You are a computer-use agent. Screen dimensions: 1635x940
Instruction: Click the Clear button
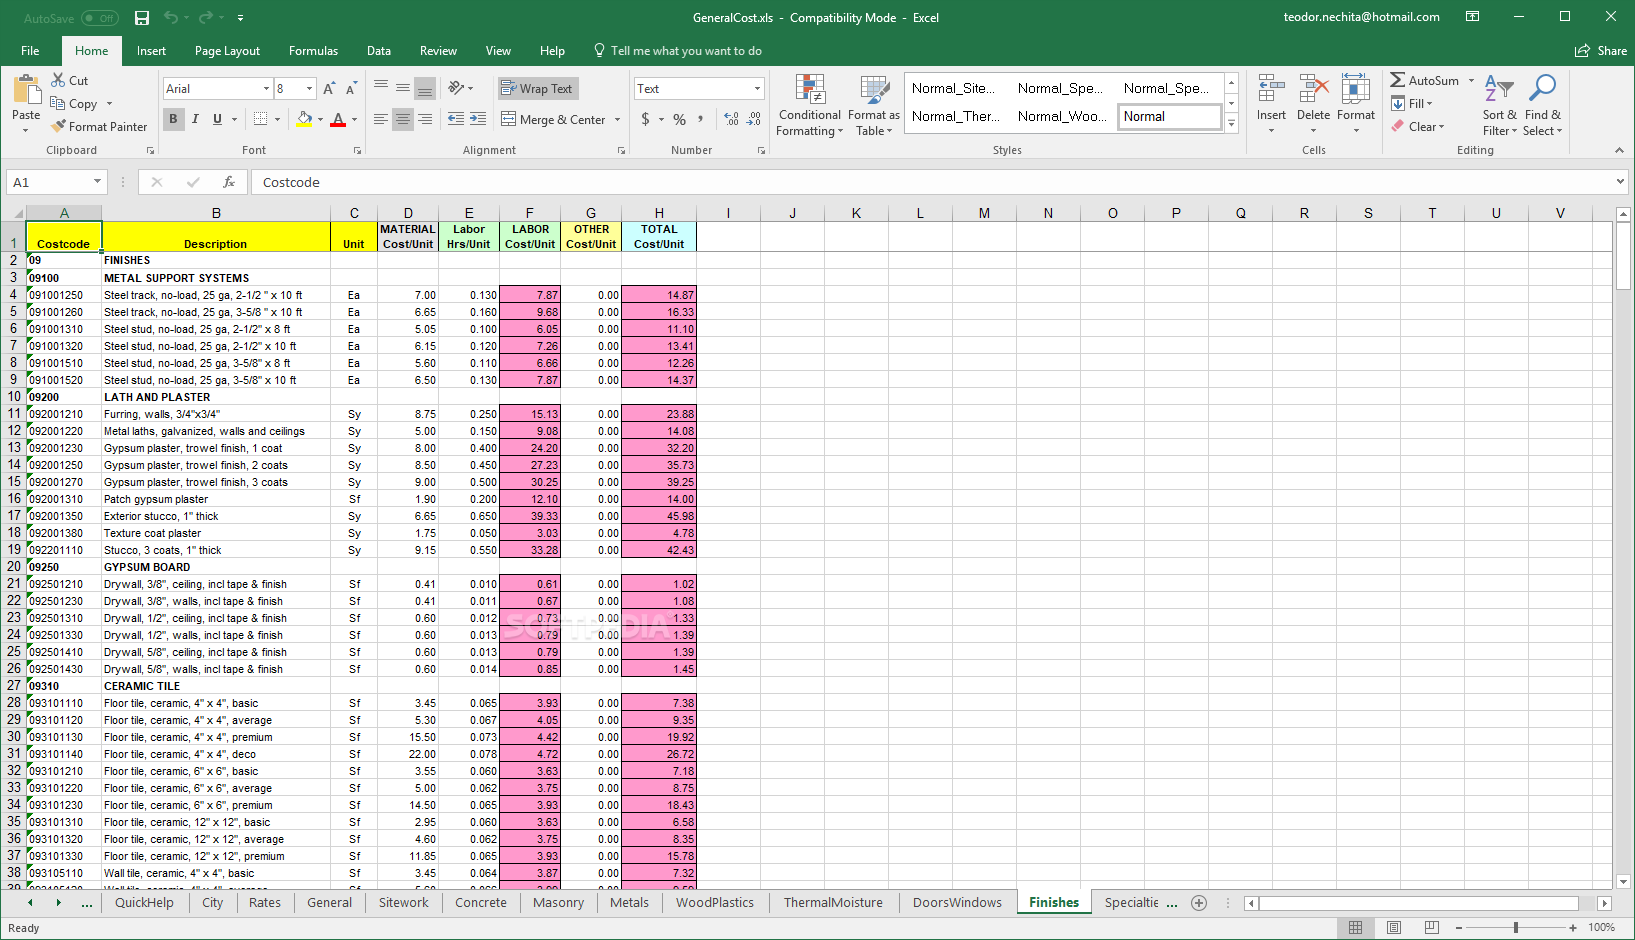pos(1417,126)
